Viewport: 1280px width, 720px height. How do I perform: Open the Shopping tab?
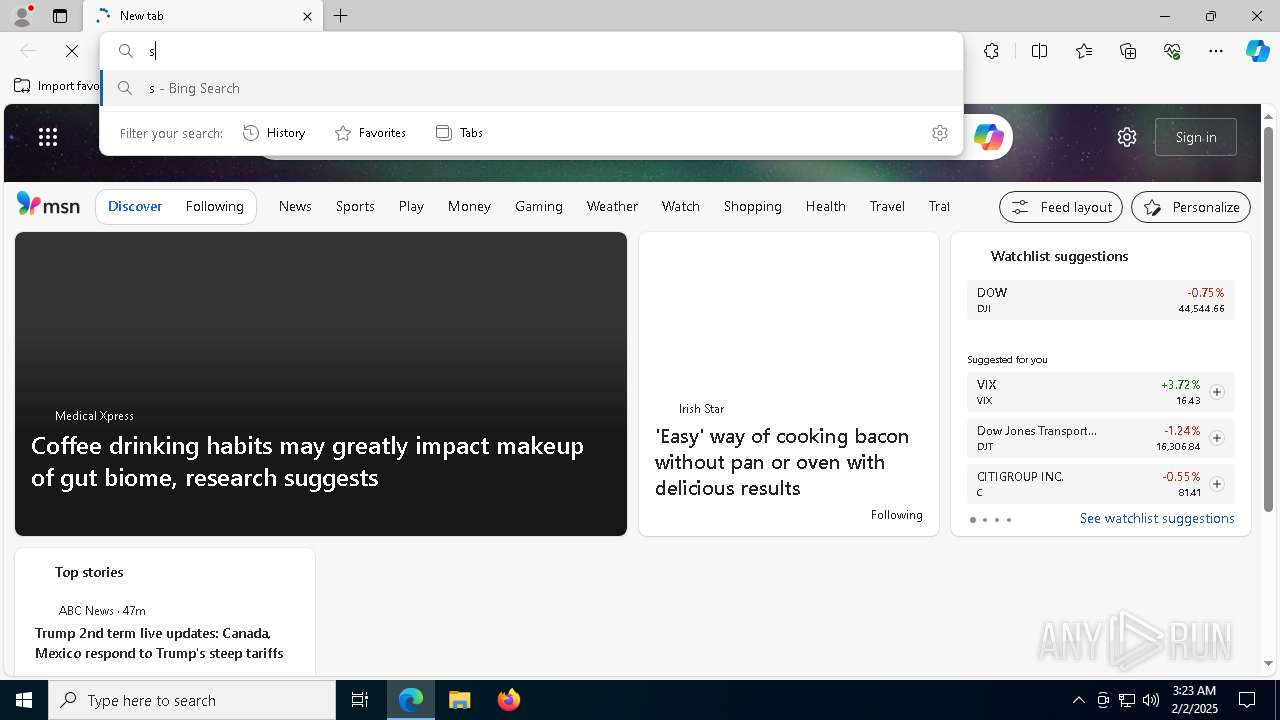752,206
